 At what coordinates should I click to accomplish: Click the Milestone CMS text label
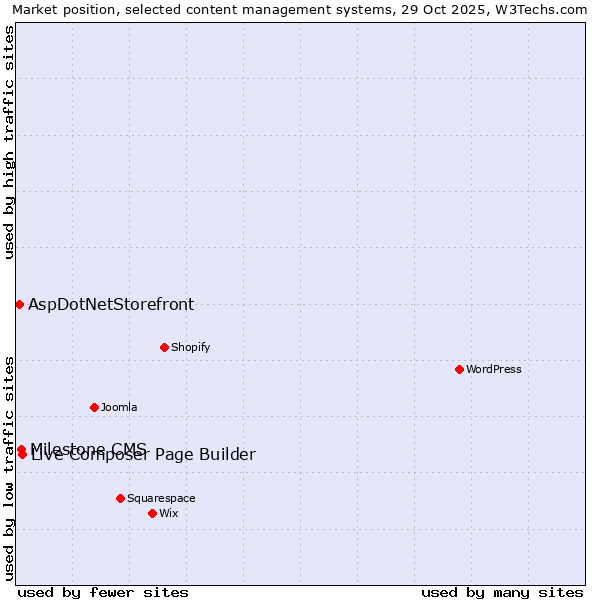(x=88, y=446)
